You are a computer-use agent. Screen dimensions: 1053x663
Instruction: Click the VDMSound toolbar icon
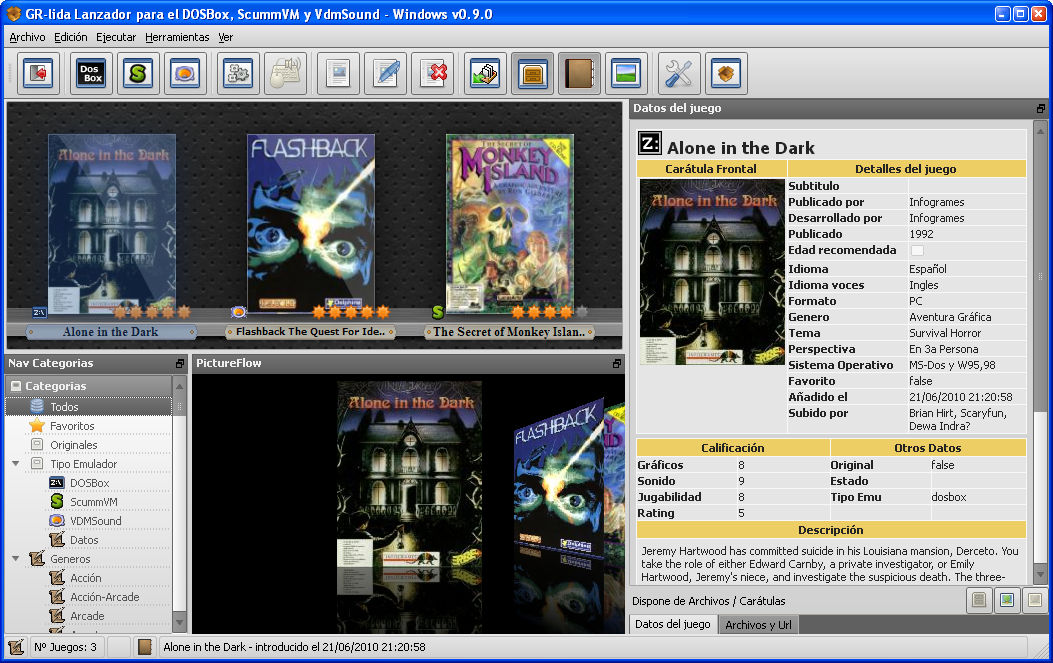coord(185,73)
